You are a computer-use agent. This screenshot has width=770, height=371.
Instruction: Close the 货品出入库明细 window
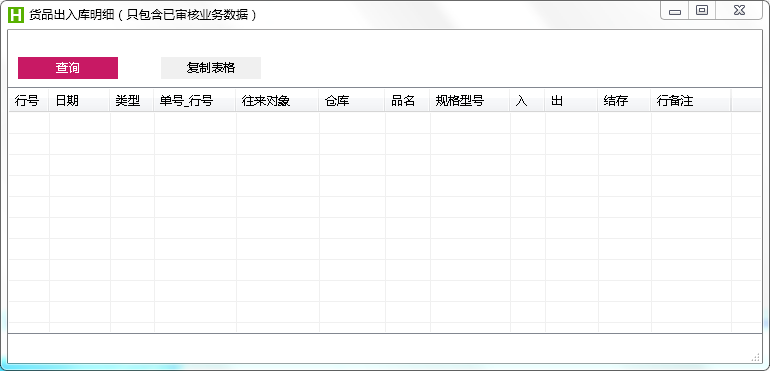coord(740,11)
